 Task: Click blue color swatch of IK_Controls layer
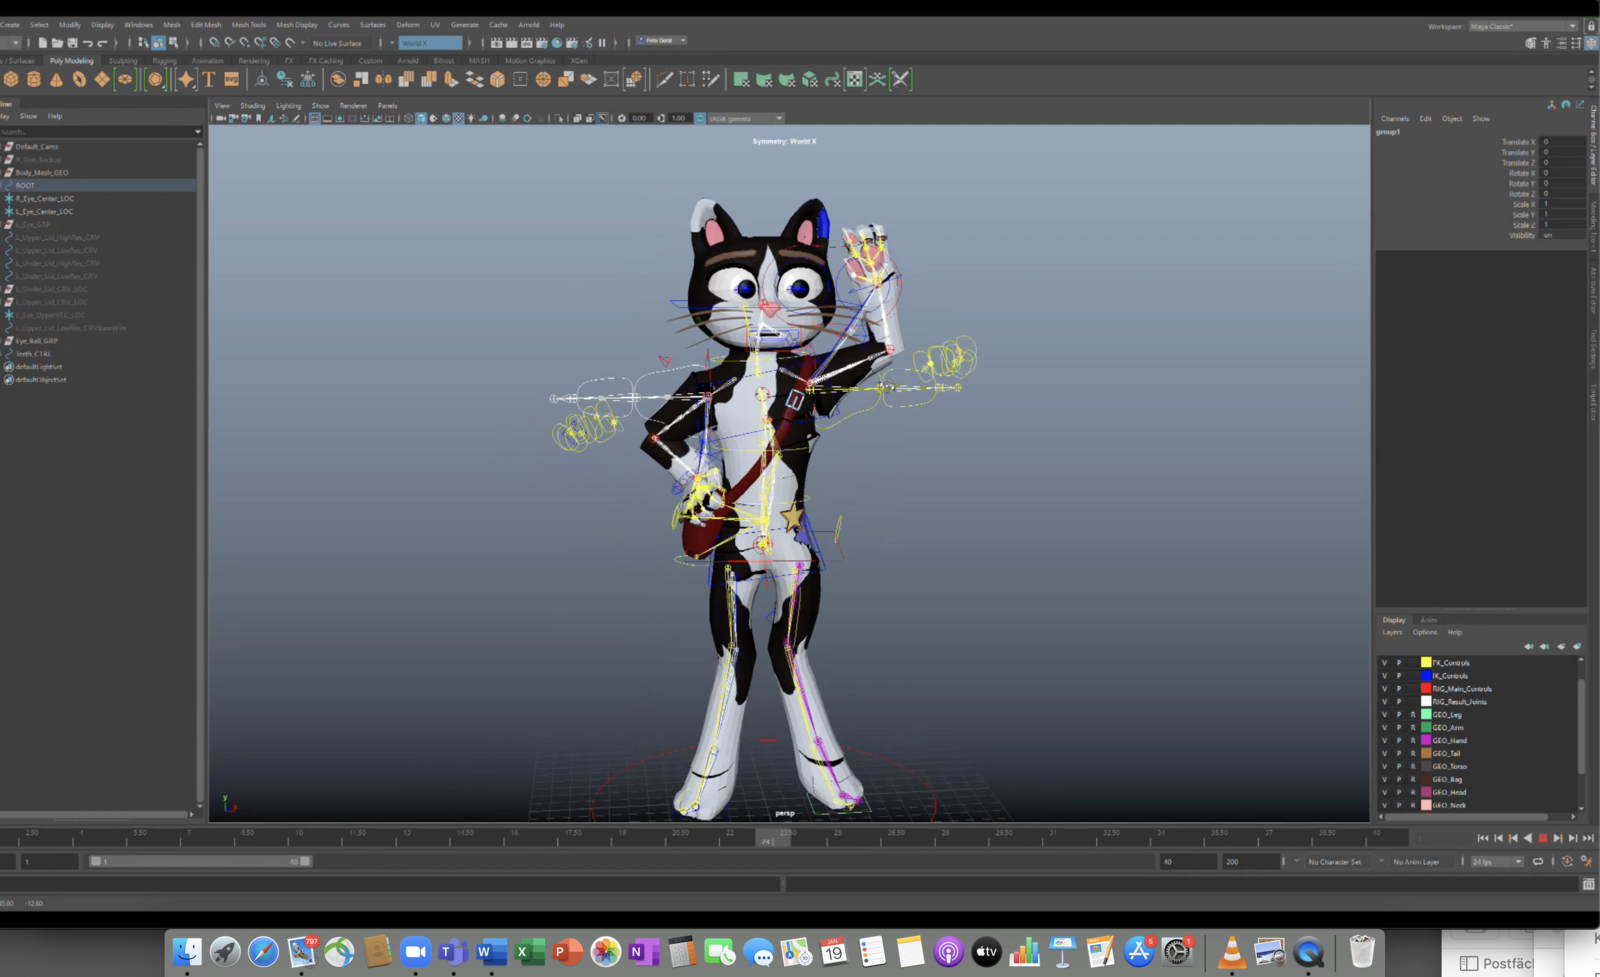(x=1426, y=676)
